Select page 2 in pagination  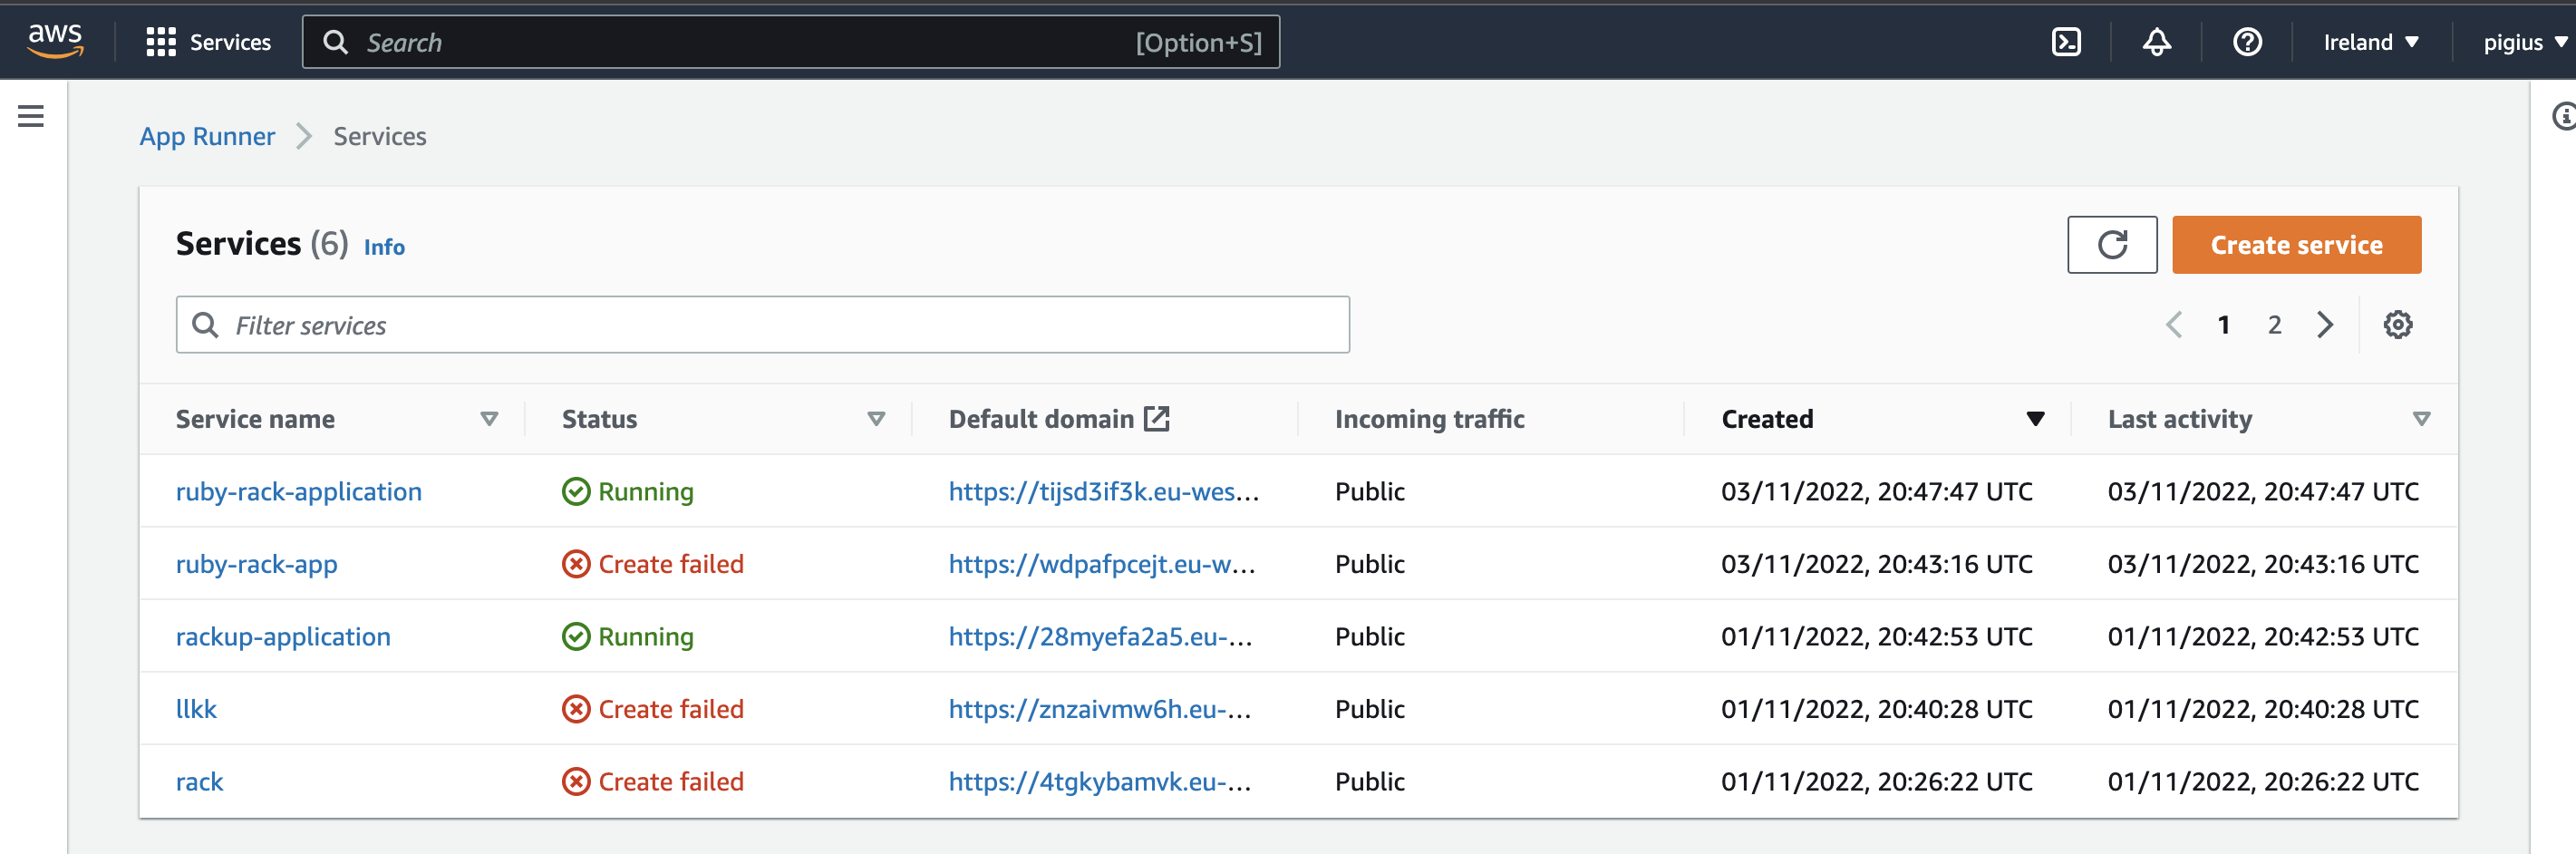[x=2274, y=325]
